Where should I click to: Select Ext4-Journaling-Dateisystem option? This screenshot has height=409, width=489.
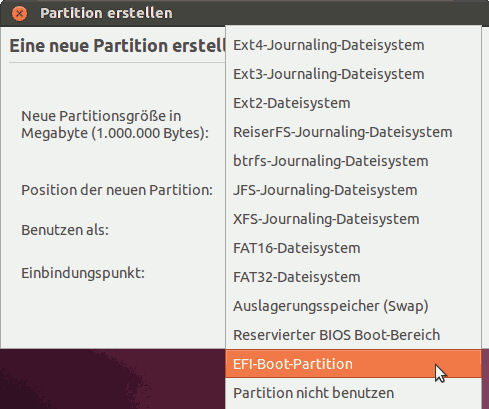pyautogui.click(x=353, y=45)
